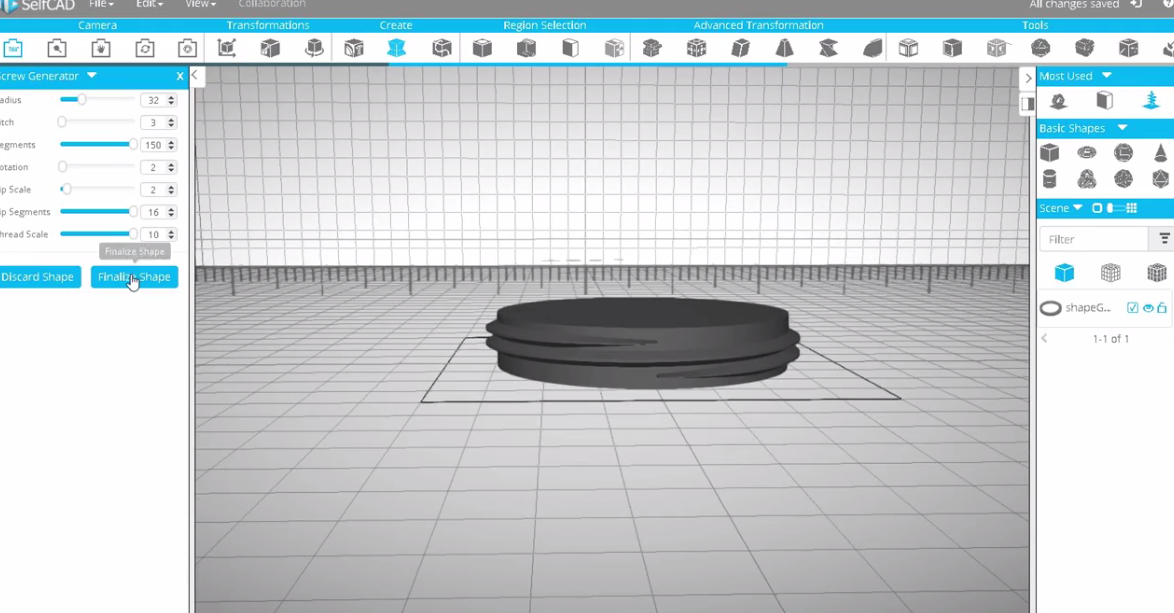Collapse the left panel with arrow

(x=195, y=75)
